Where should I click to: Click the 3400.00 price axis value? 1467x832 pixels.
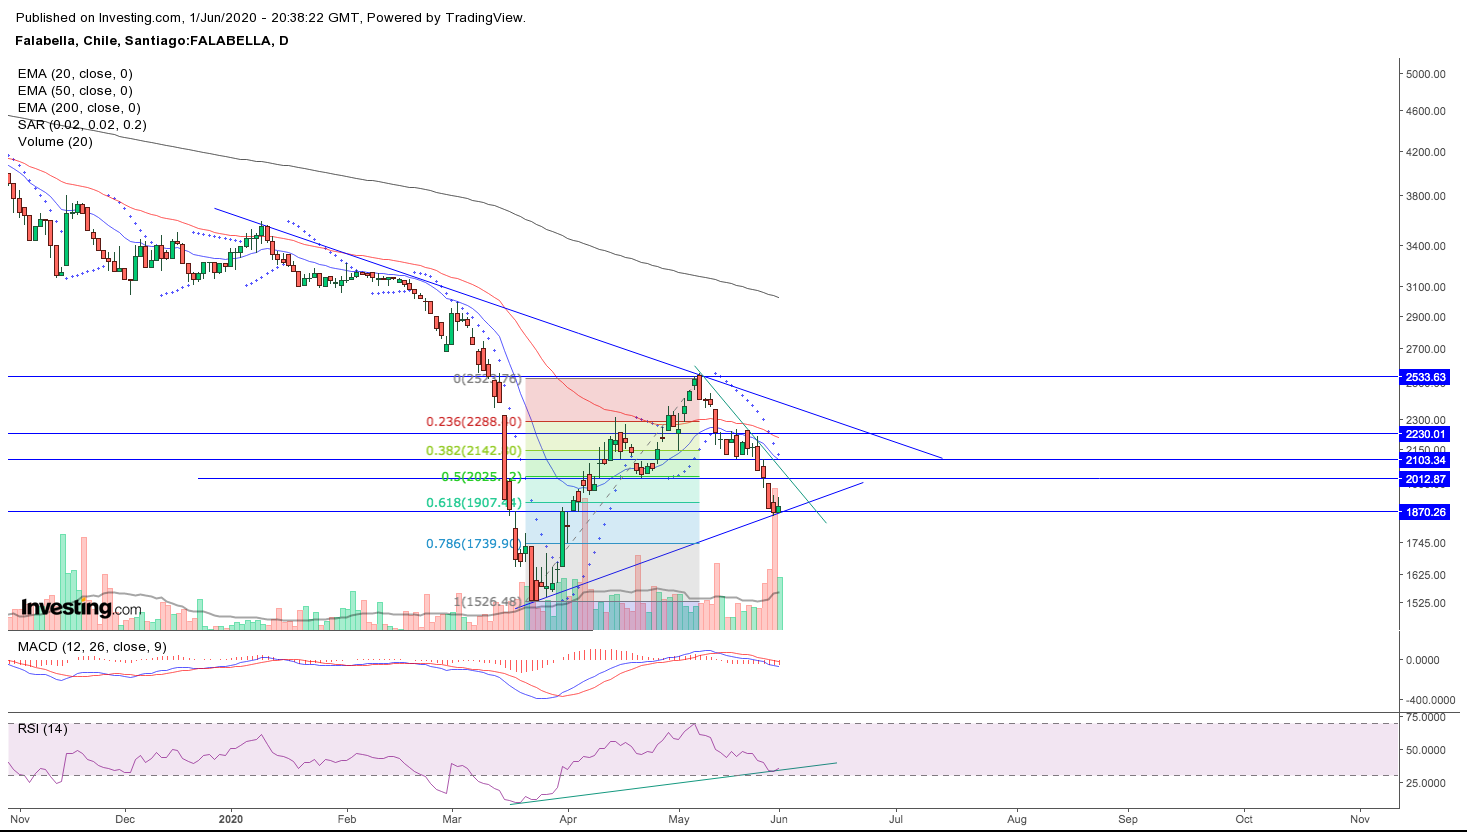[x=1426, y=247]
